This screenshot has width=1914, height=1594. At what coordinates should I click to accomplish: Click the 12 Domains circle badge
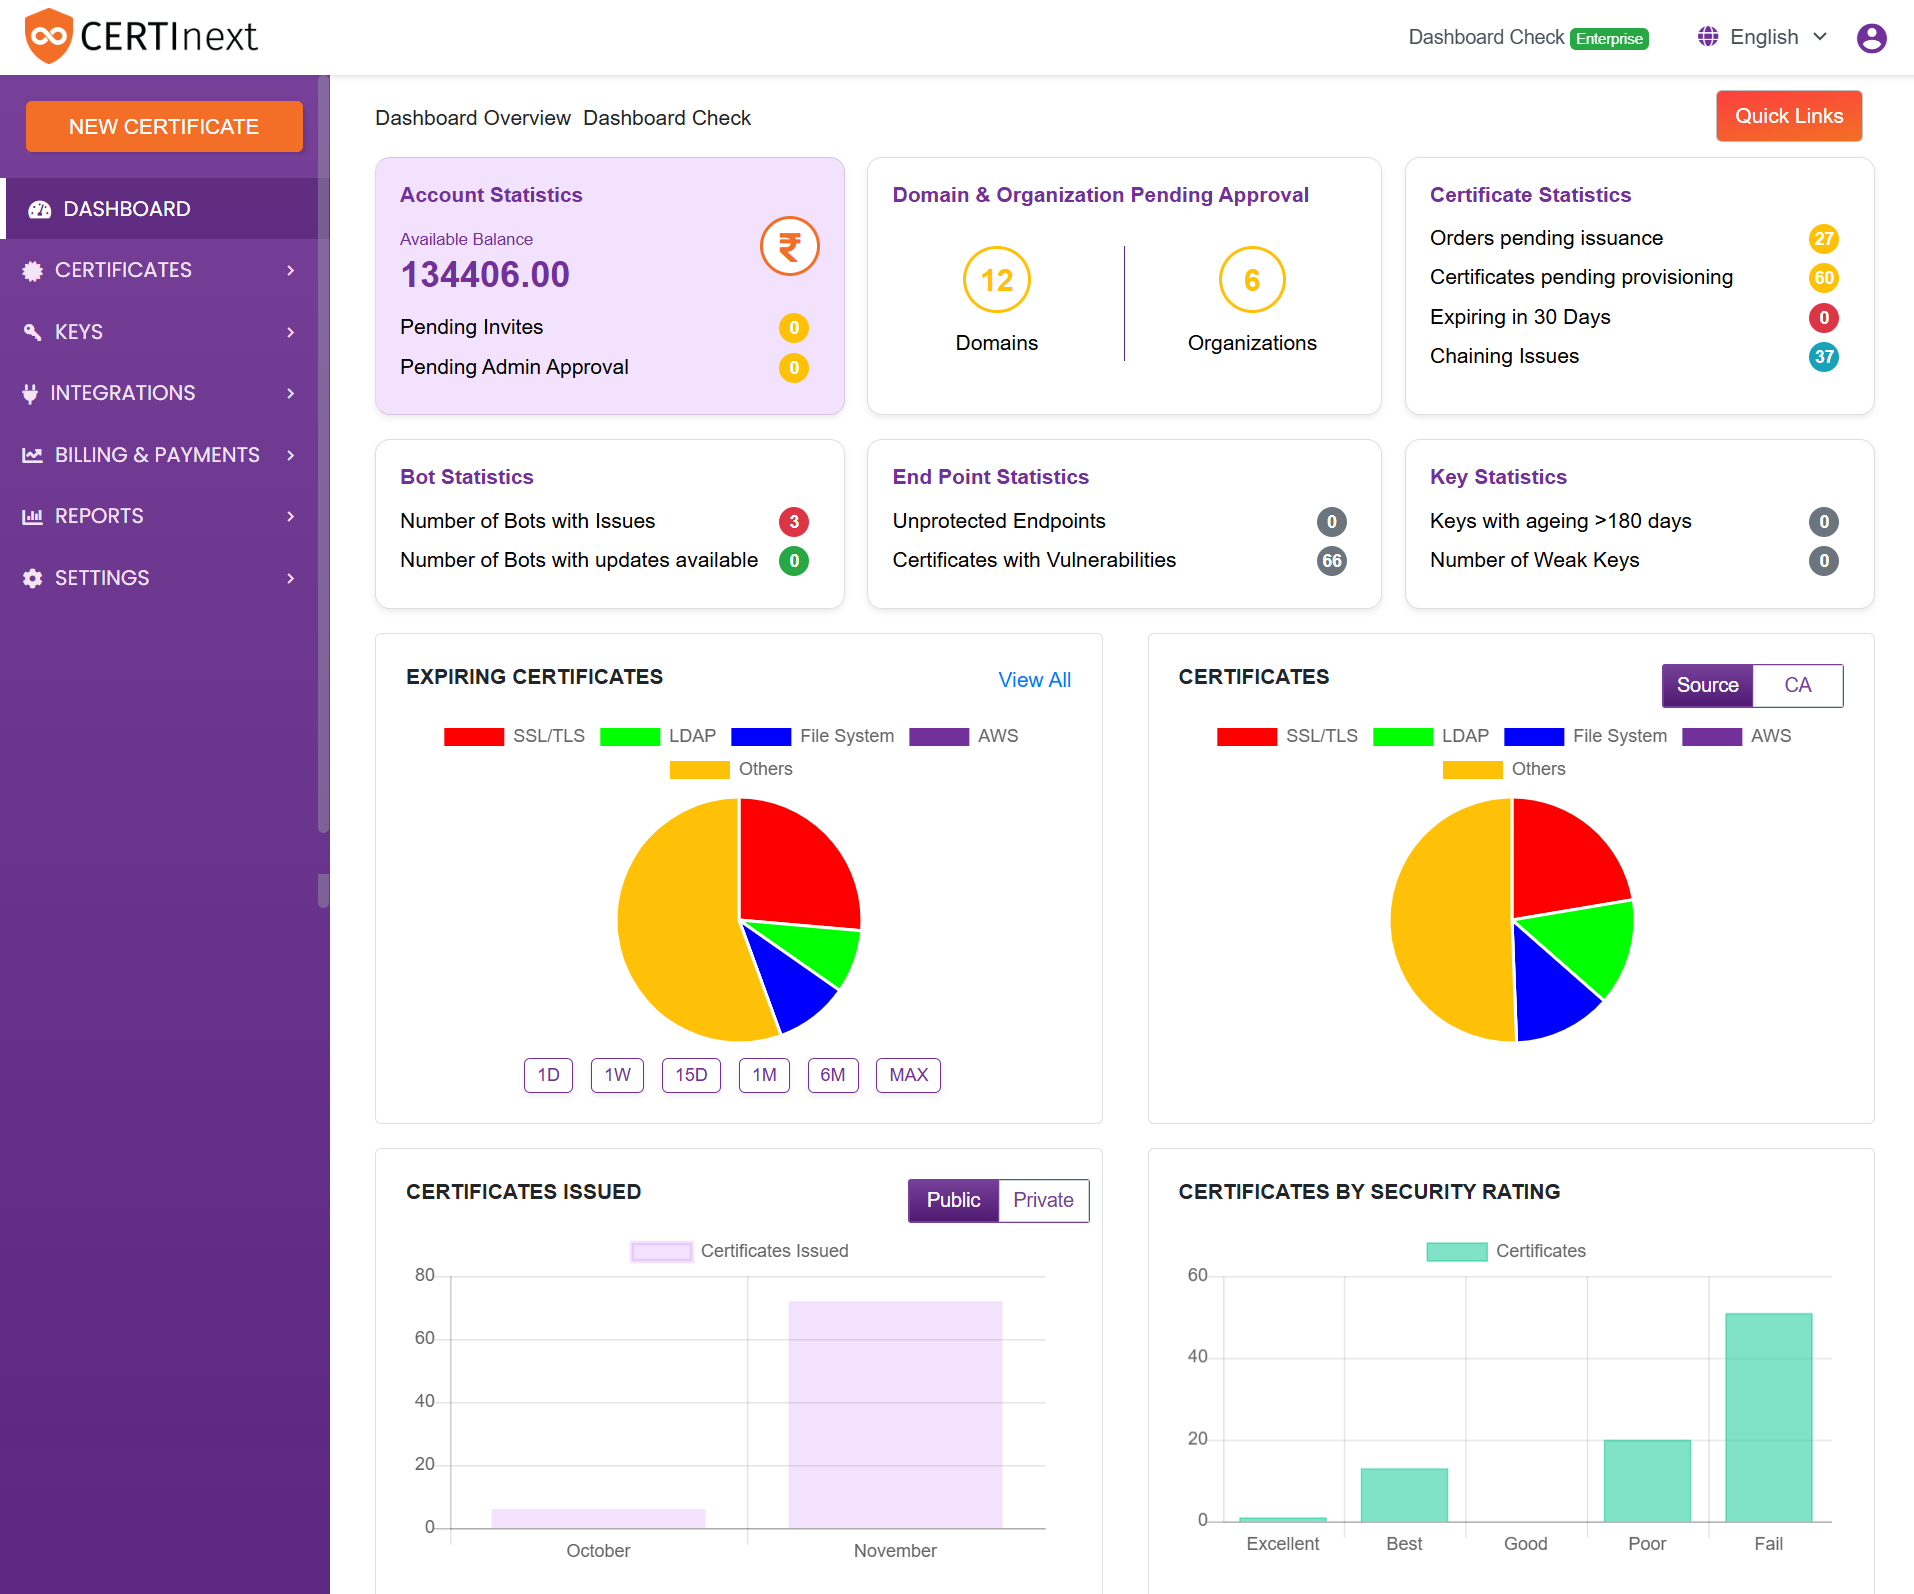(997, 280)
